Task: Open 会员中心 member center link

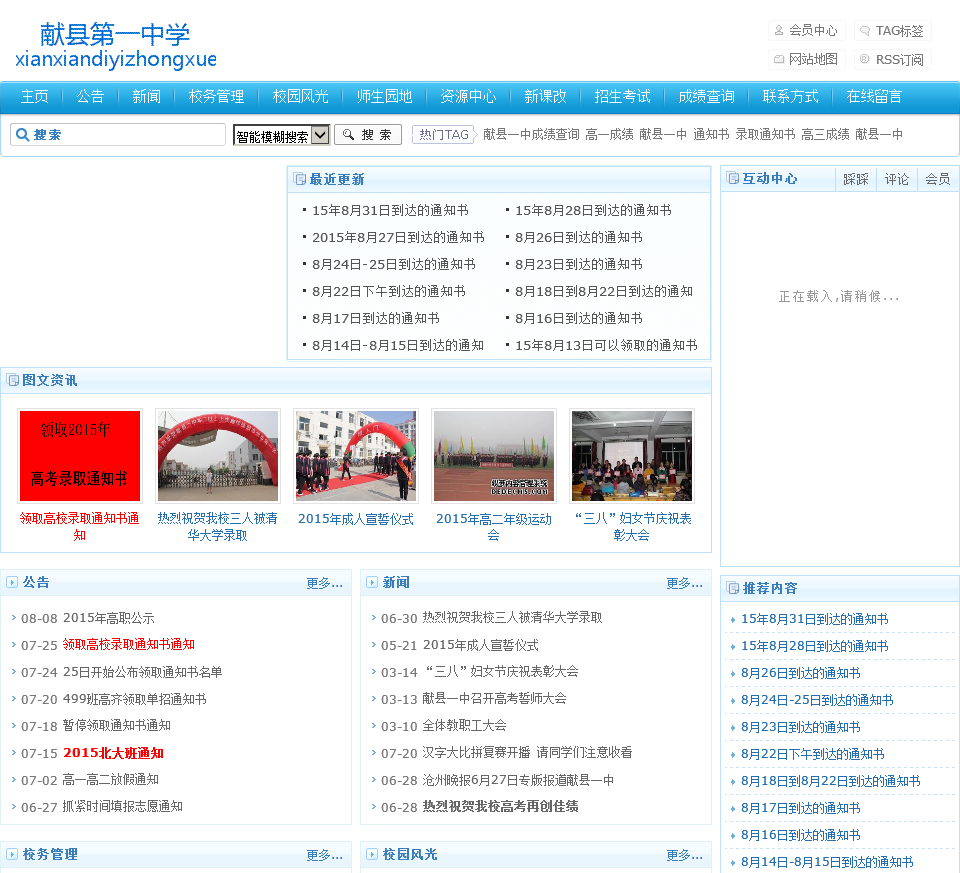Action: 806,30
